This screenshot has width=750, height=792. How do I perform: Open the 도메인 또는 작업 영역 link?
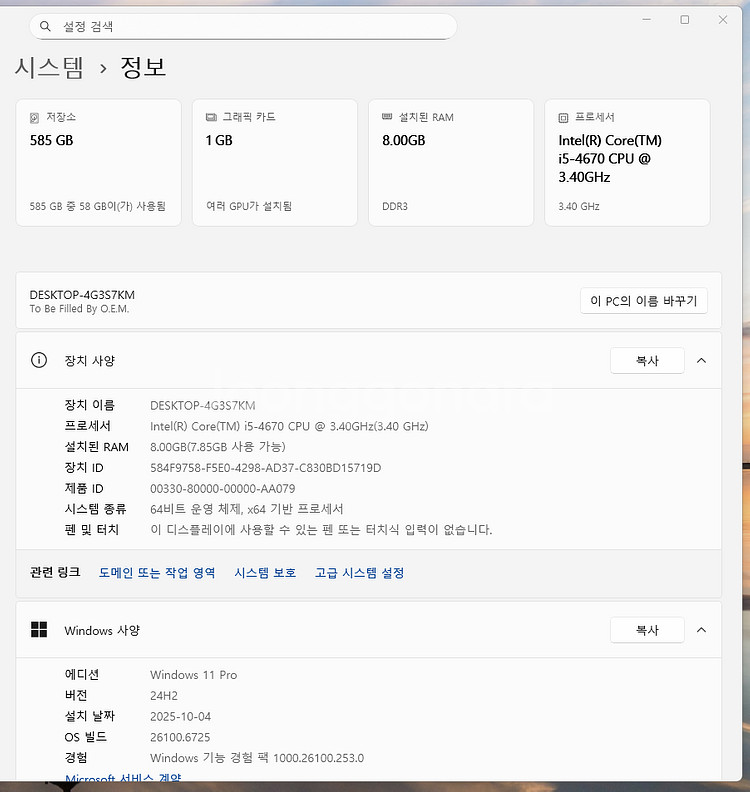point(157,573)
